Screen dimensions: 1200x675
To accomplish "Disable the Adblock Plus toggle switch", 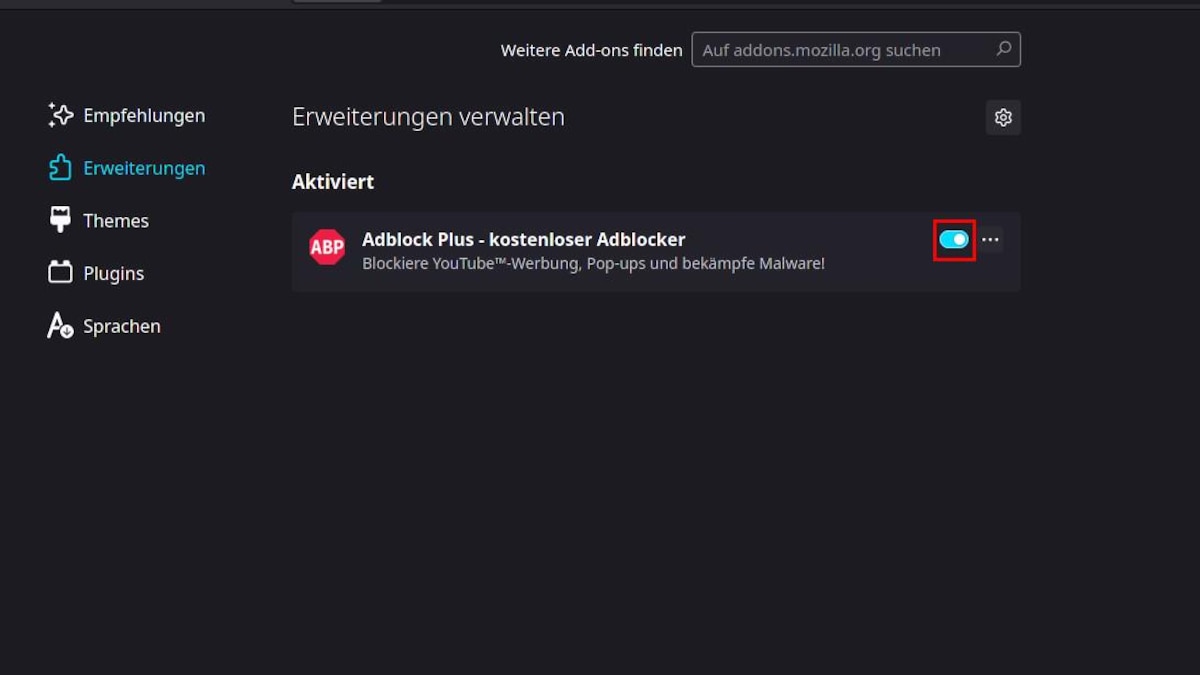I will (x=954, y=240).
